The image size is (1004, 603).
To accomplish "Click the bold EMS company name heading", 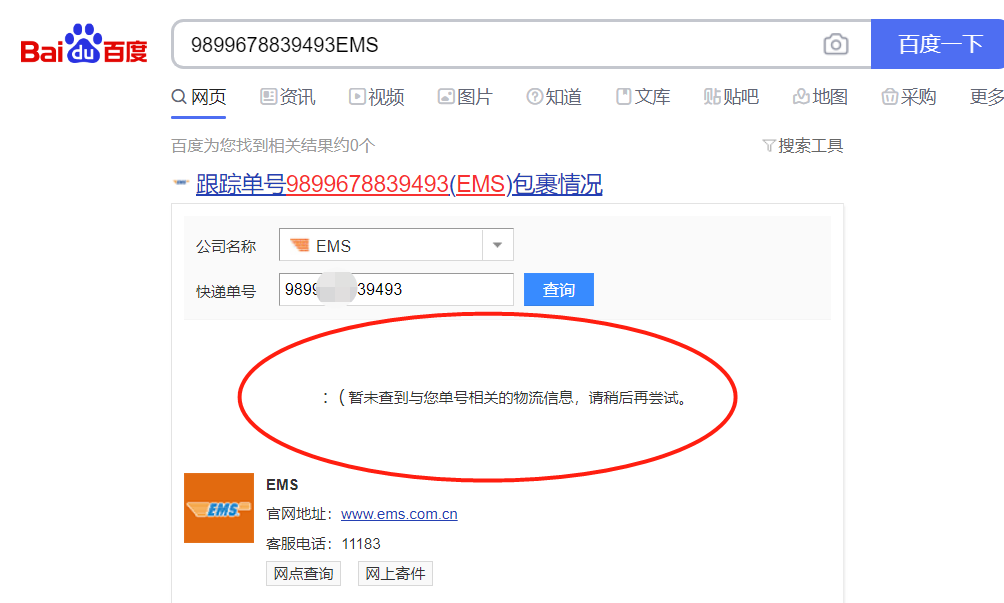I will pos(282,485).
